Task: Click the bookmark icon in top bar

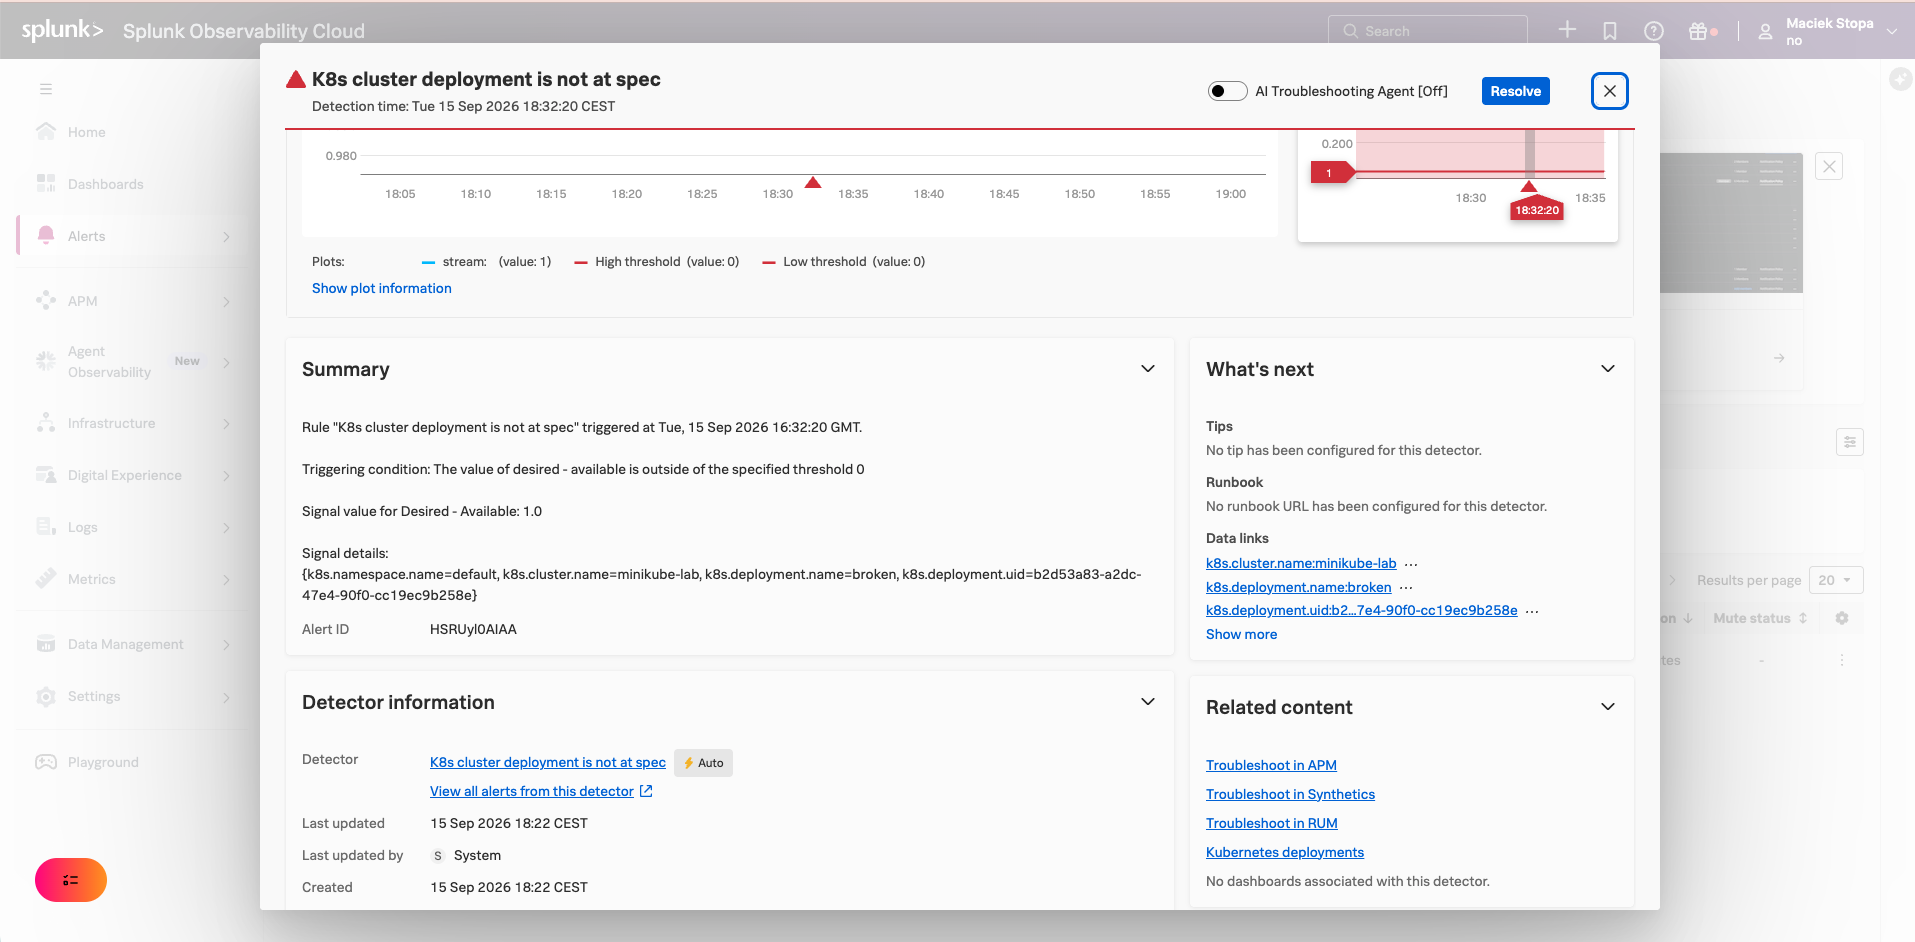Action: pyautogui.click(x=1610, y=31)
